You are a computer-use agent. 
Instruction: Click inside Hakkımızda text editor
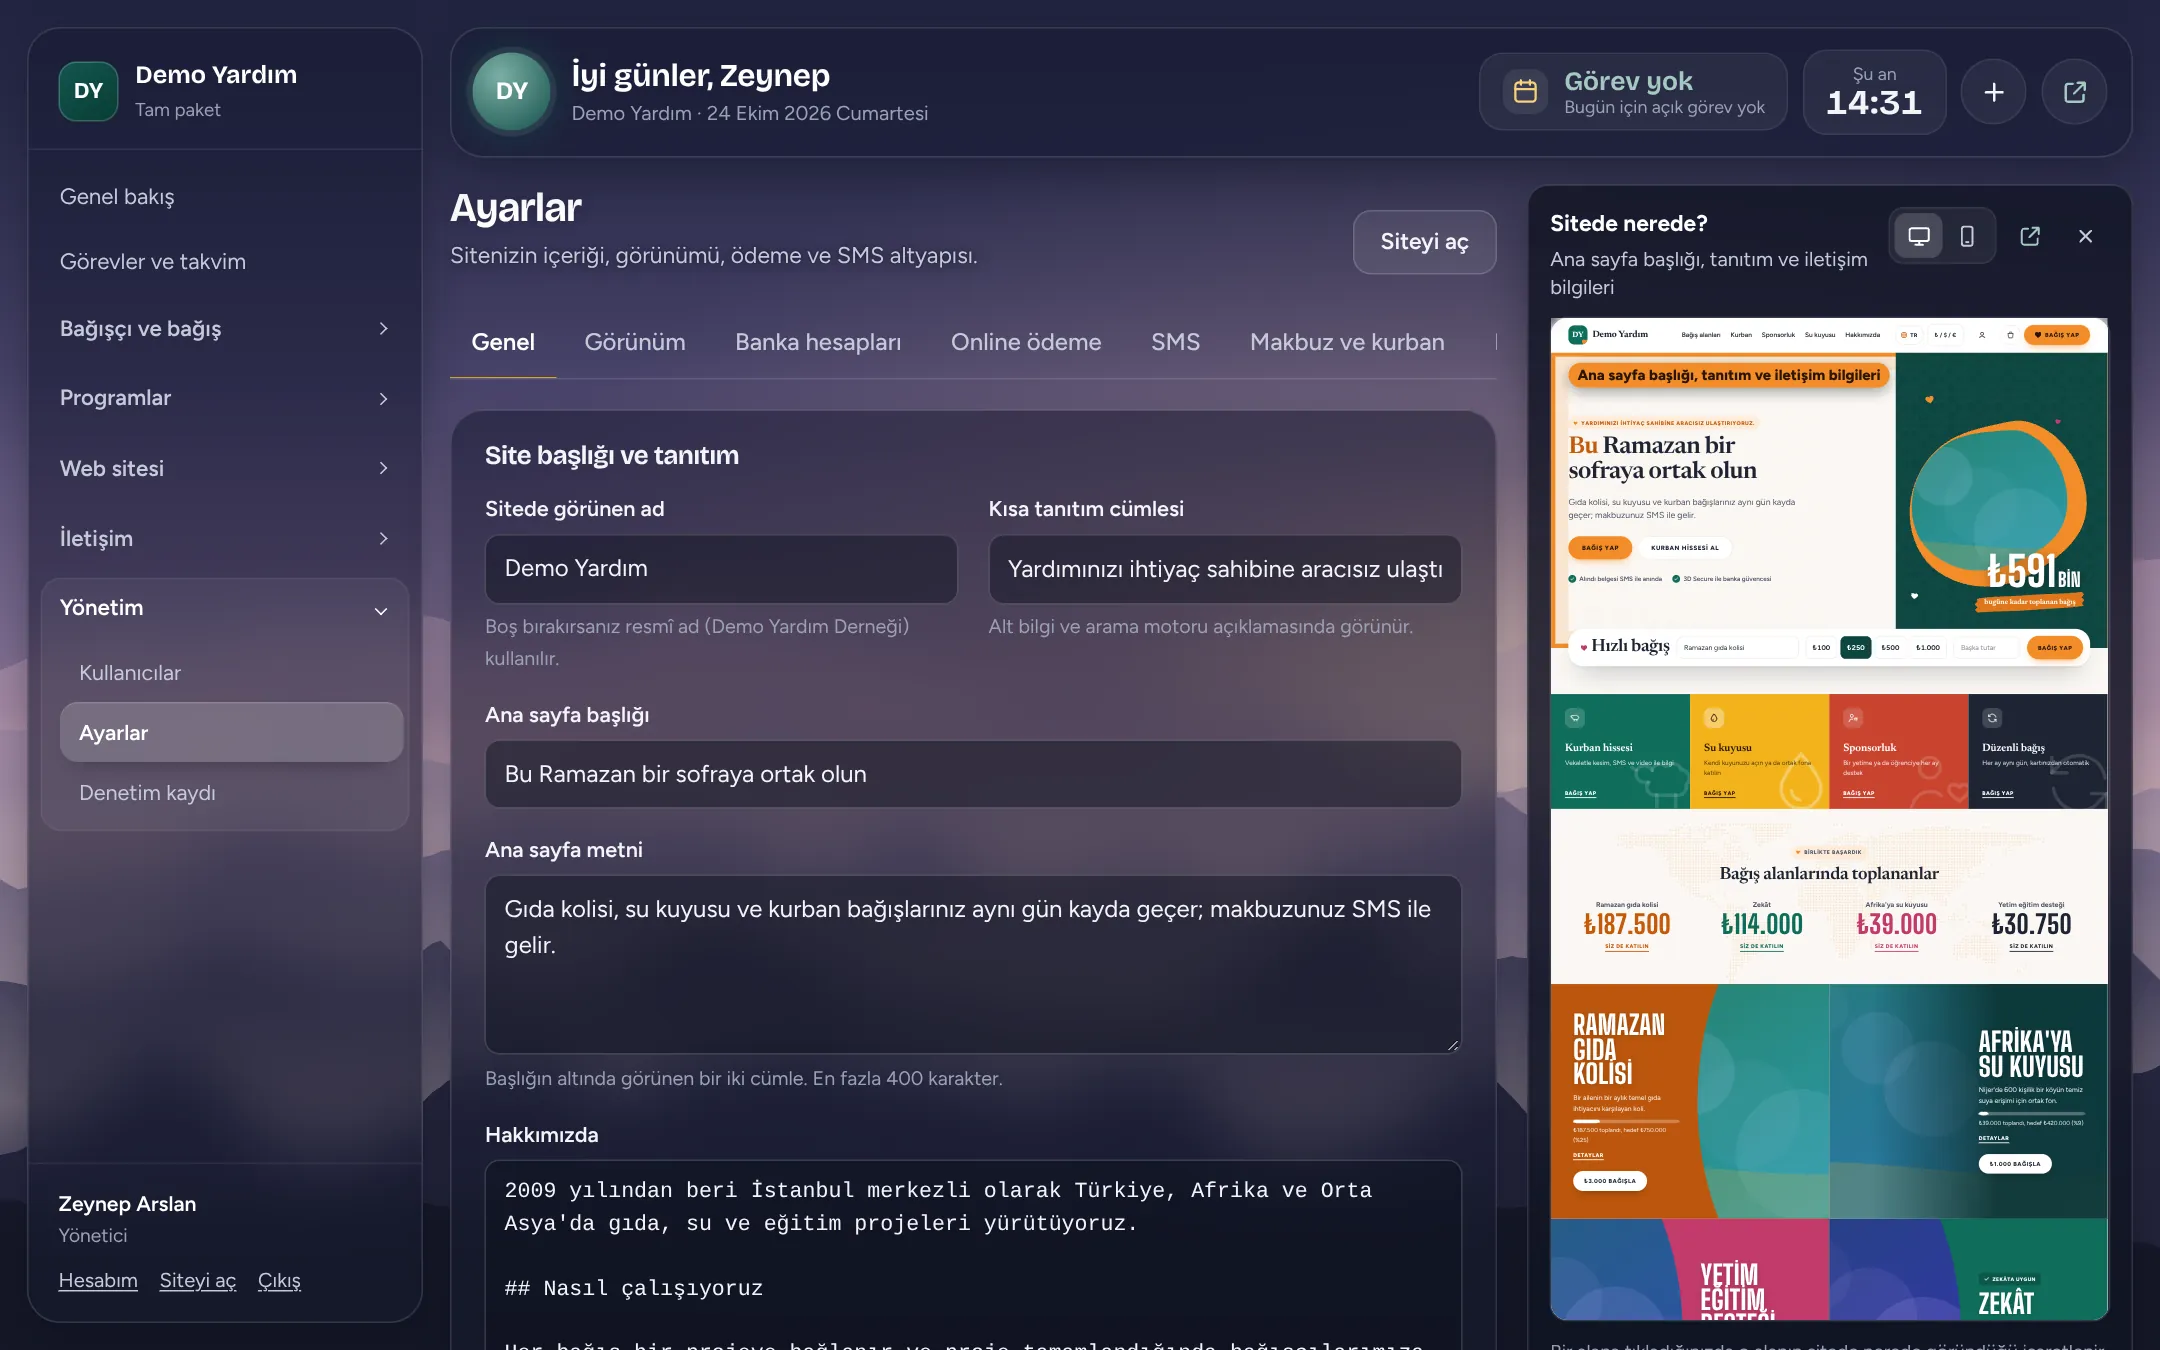(973, 1255)
